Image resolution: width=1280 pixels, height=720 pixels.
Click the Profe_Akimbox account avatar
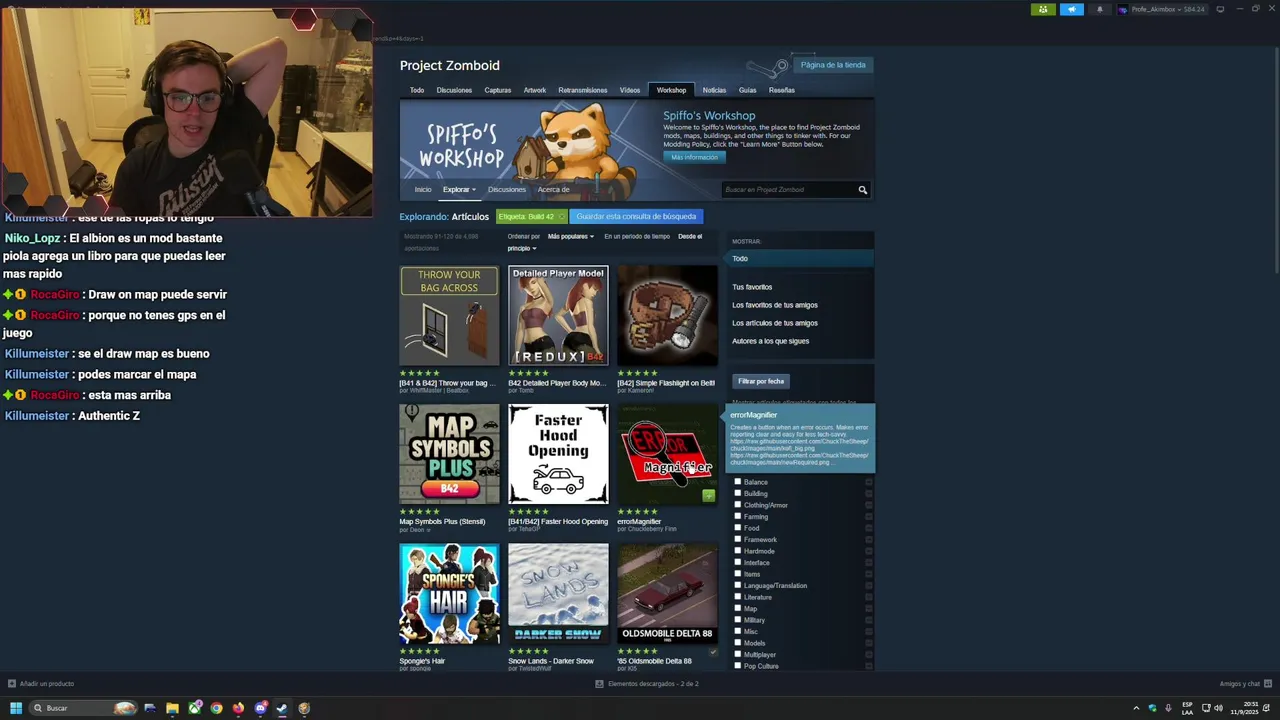tap(1123, 9)
